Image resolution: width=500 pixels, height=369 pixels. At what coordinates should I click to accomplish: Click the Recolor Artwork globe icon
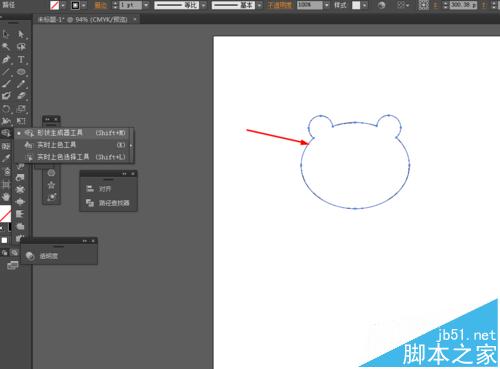click(x=382, y=5)
